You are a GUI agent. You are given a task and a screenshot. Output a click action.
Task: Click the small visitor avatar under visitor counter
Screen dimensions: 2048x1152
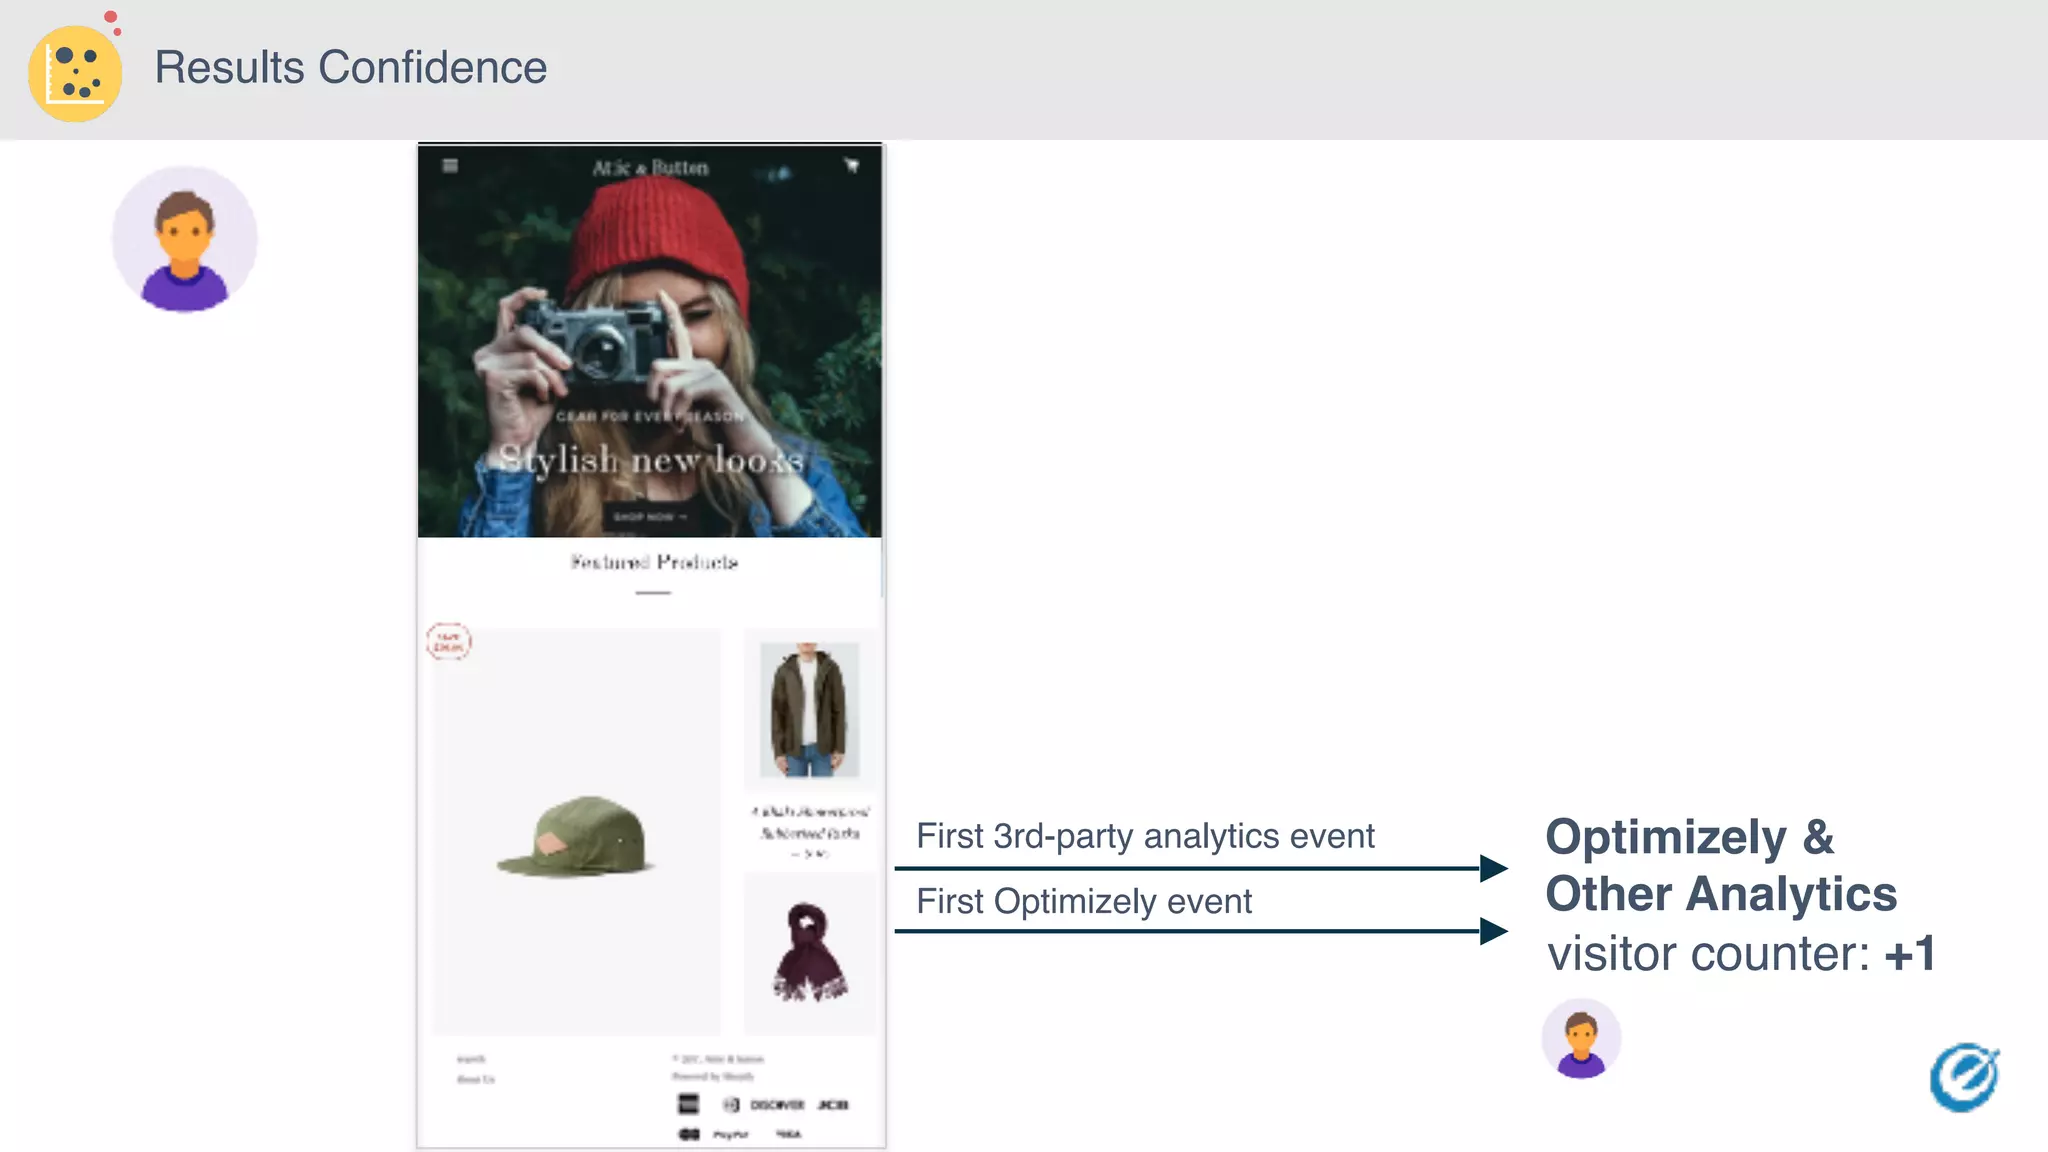tap(1581, 1038)
